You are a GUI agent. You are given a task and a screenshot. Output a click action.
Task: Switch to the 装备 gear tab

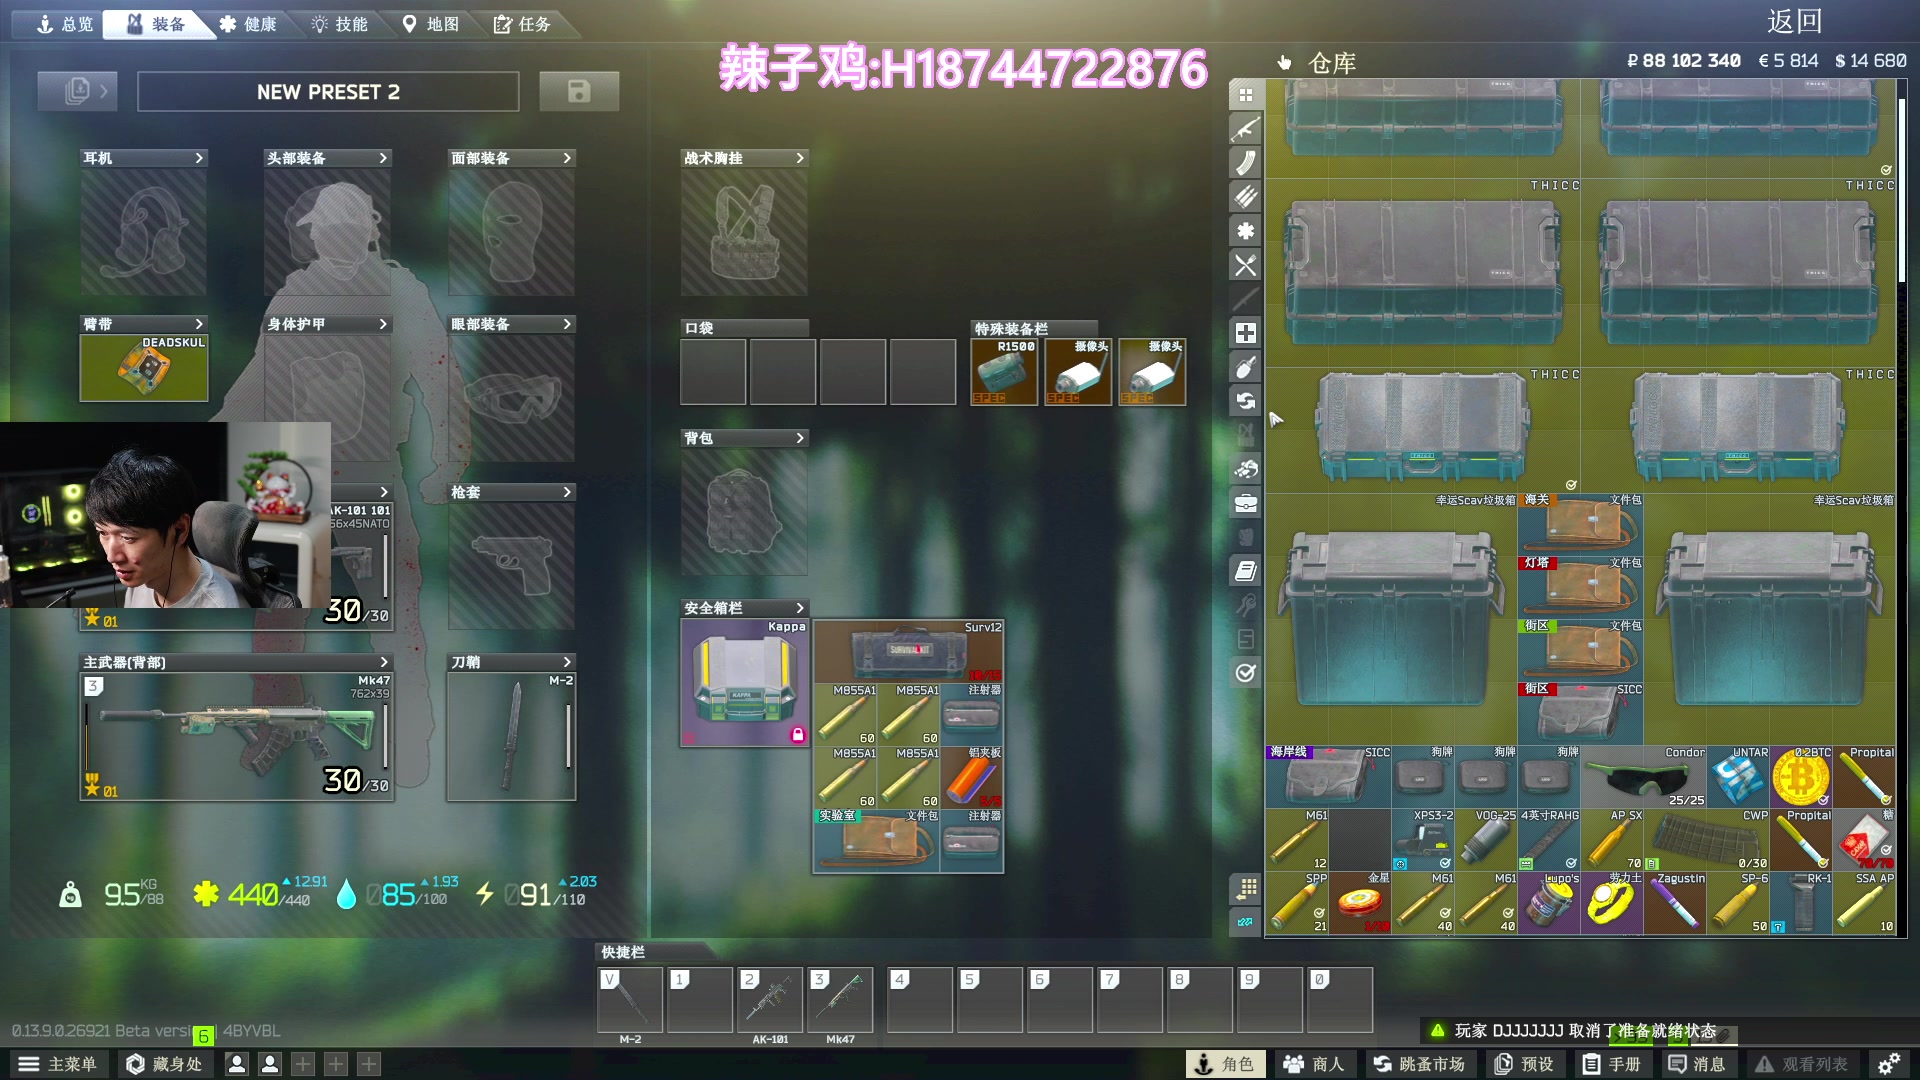pyautogui.click(x=156, y=24)
